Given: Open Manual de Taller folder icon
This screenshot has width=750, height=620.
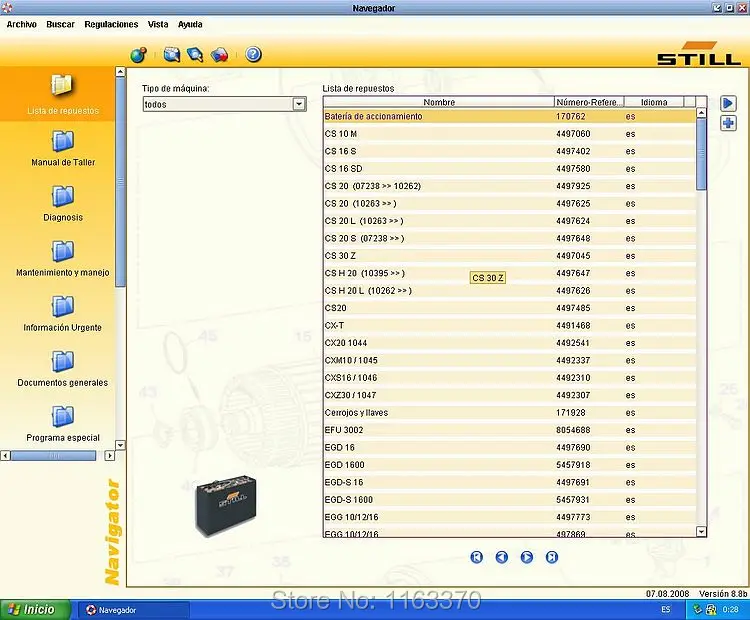Looking at the screenshot, I should point(63,141).
